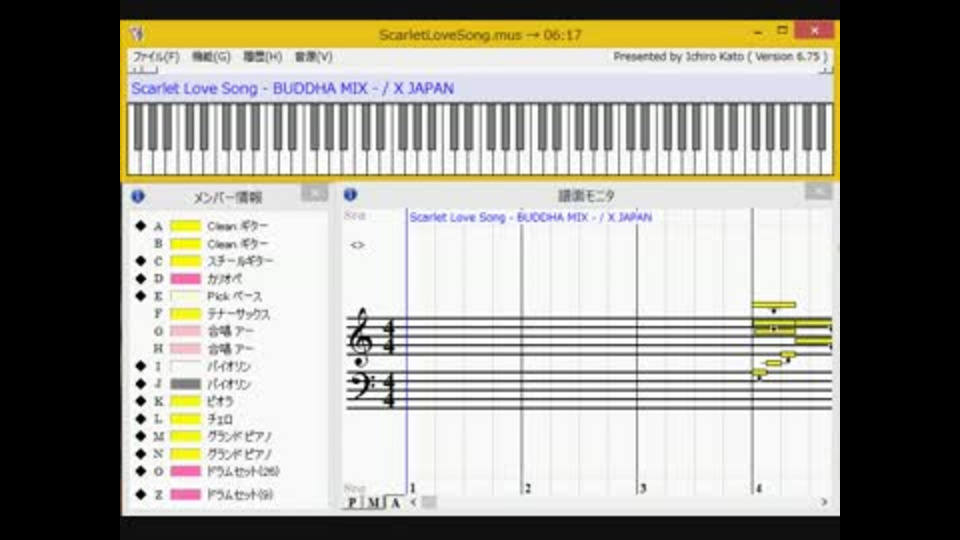
Task: Toggle the diamond marker for member K
Action: pos(141,401)
